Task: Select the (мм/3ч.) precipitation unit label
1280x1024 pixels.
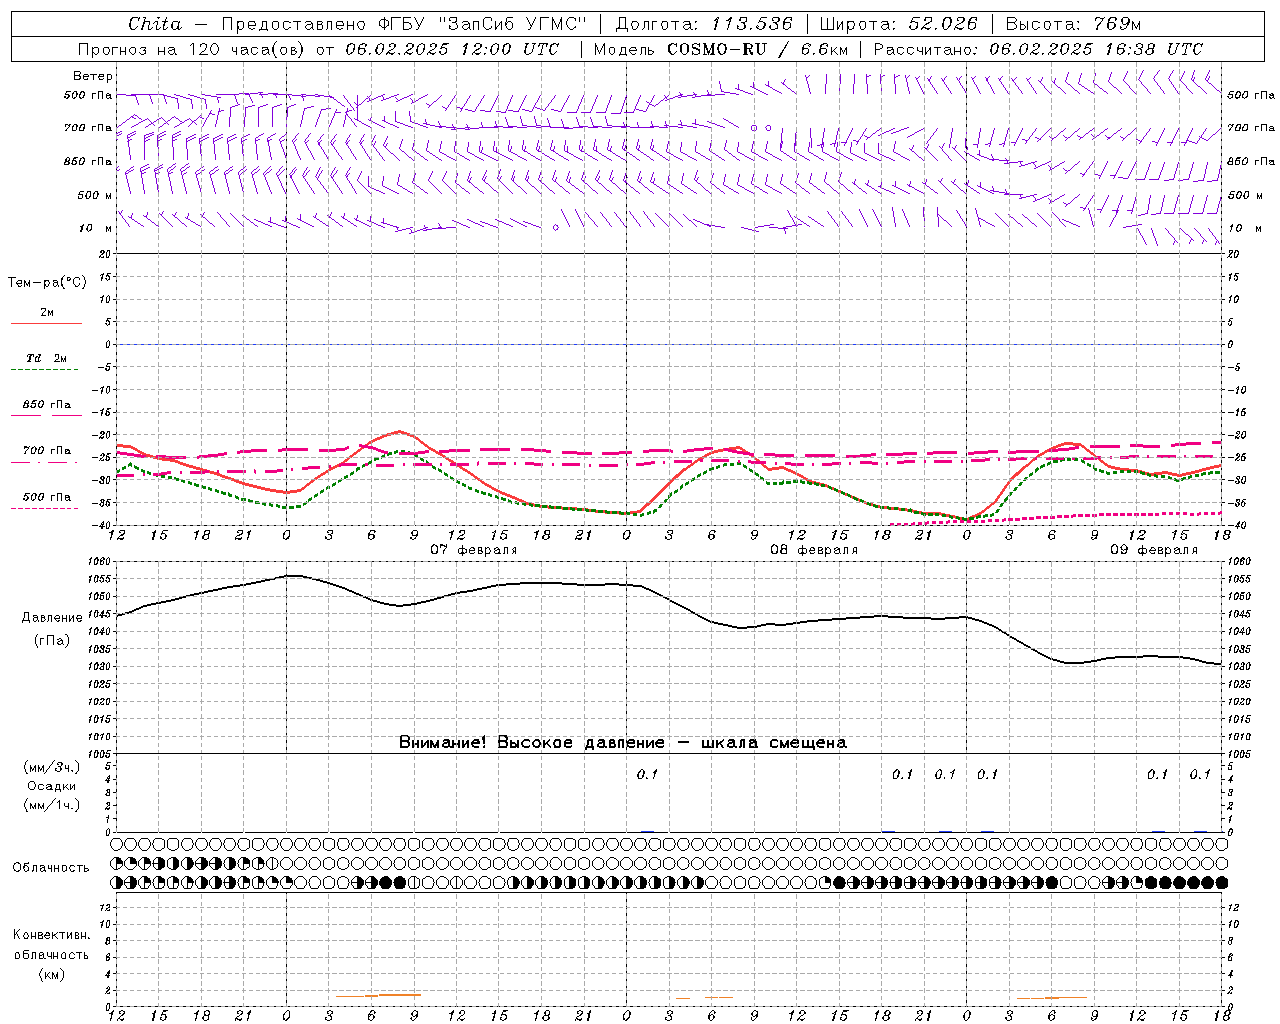Action: tap(51, 767)
